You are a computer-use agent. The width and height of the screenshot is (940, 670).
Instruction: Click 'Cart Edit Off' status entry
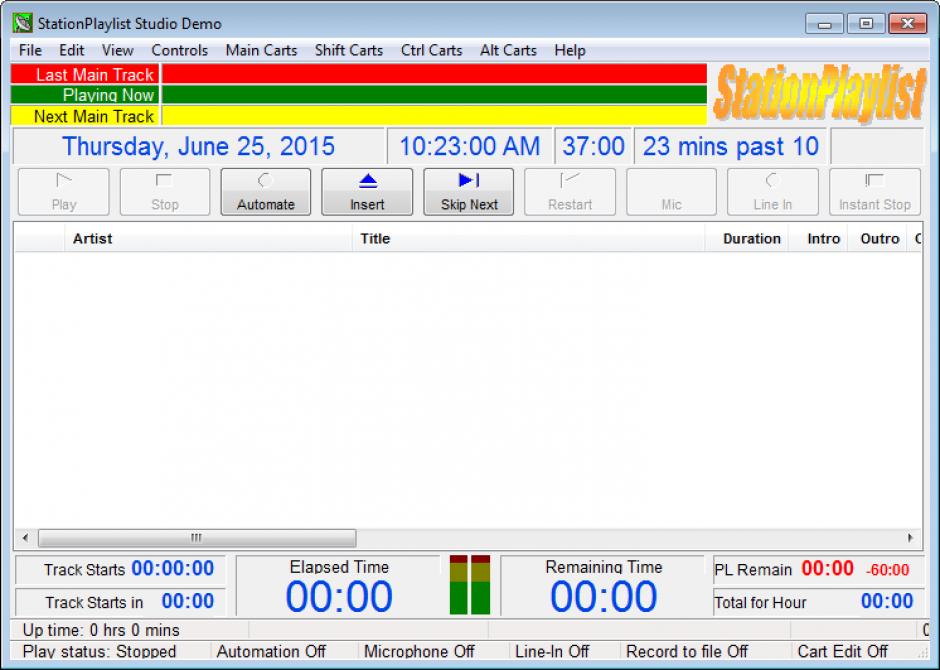coord(842,651)
